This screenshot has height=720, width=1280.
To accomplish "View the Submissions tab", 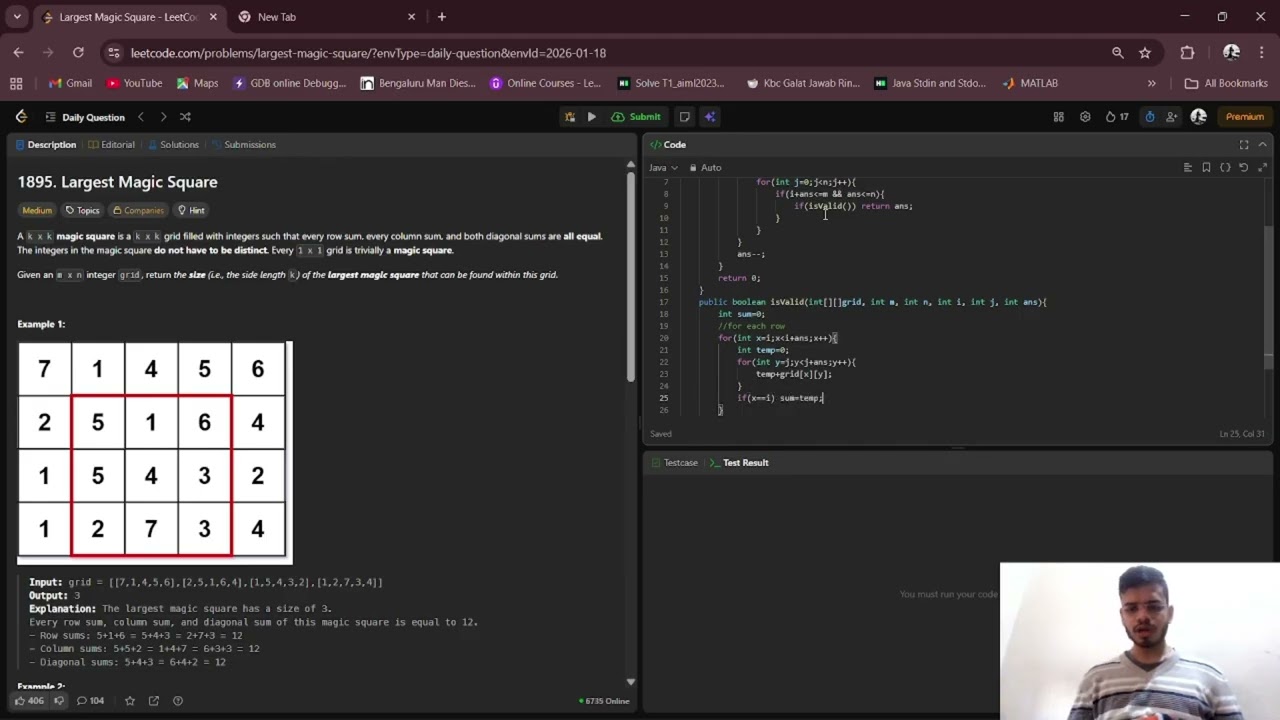I will pos(244,145).
